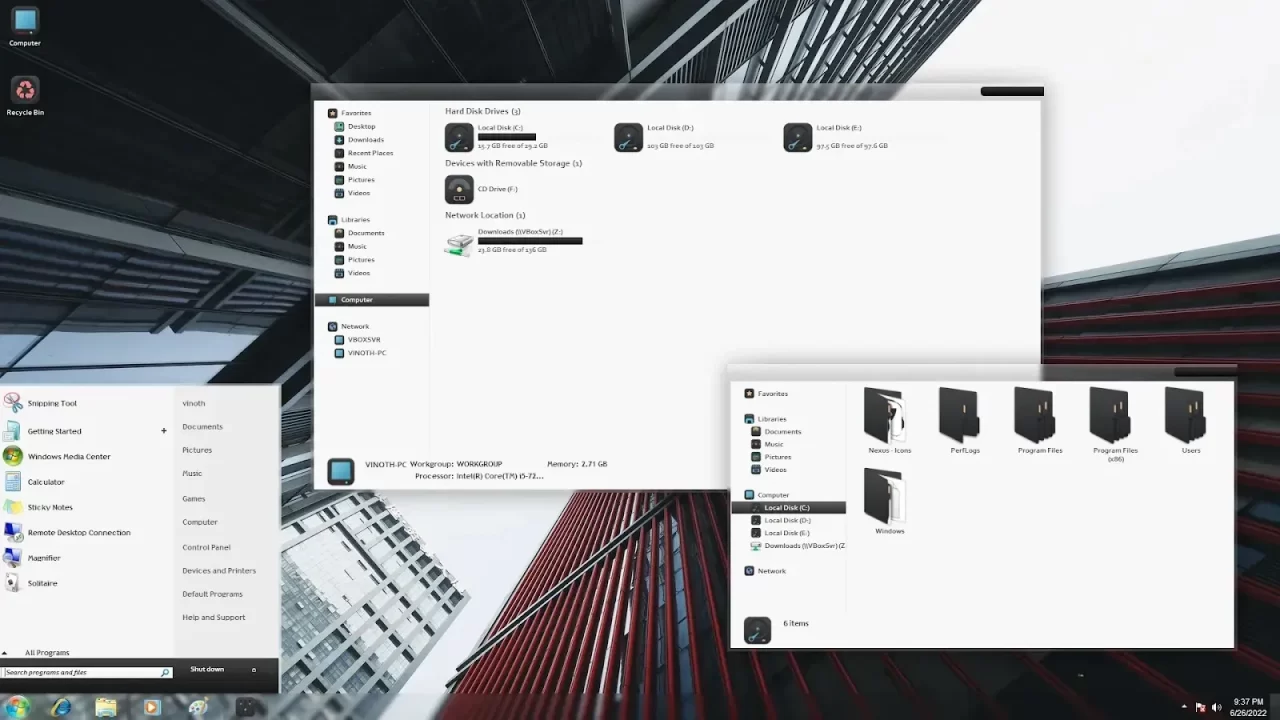The width and height of the screenshot is (1280, 720).
Task: Launch Internet Explorer from the taskbar
Action: (x=61, y=707)
